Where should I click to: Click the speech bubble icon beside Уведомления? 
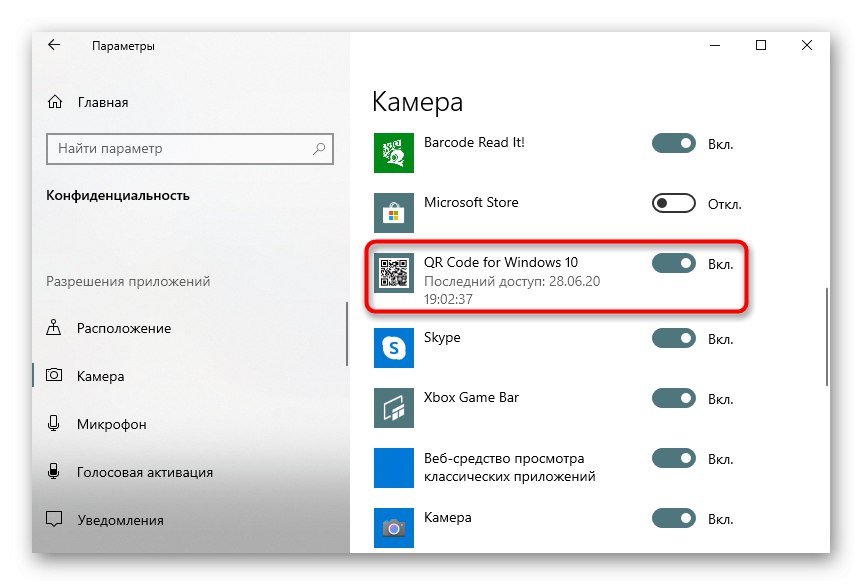click(52, 519)
